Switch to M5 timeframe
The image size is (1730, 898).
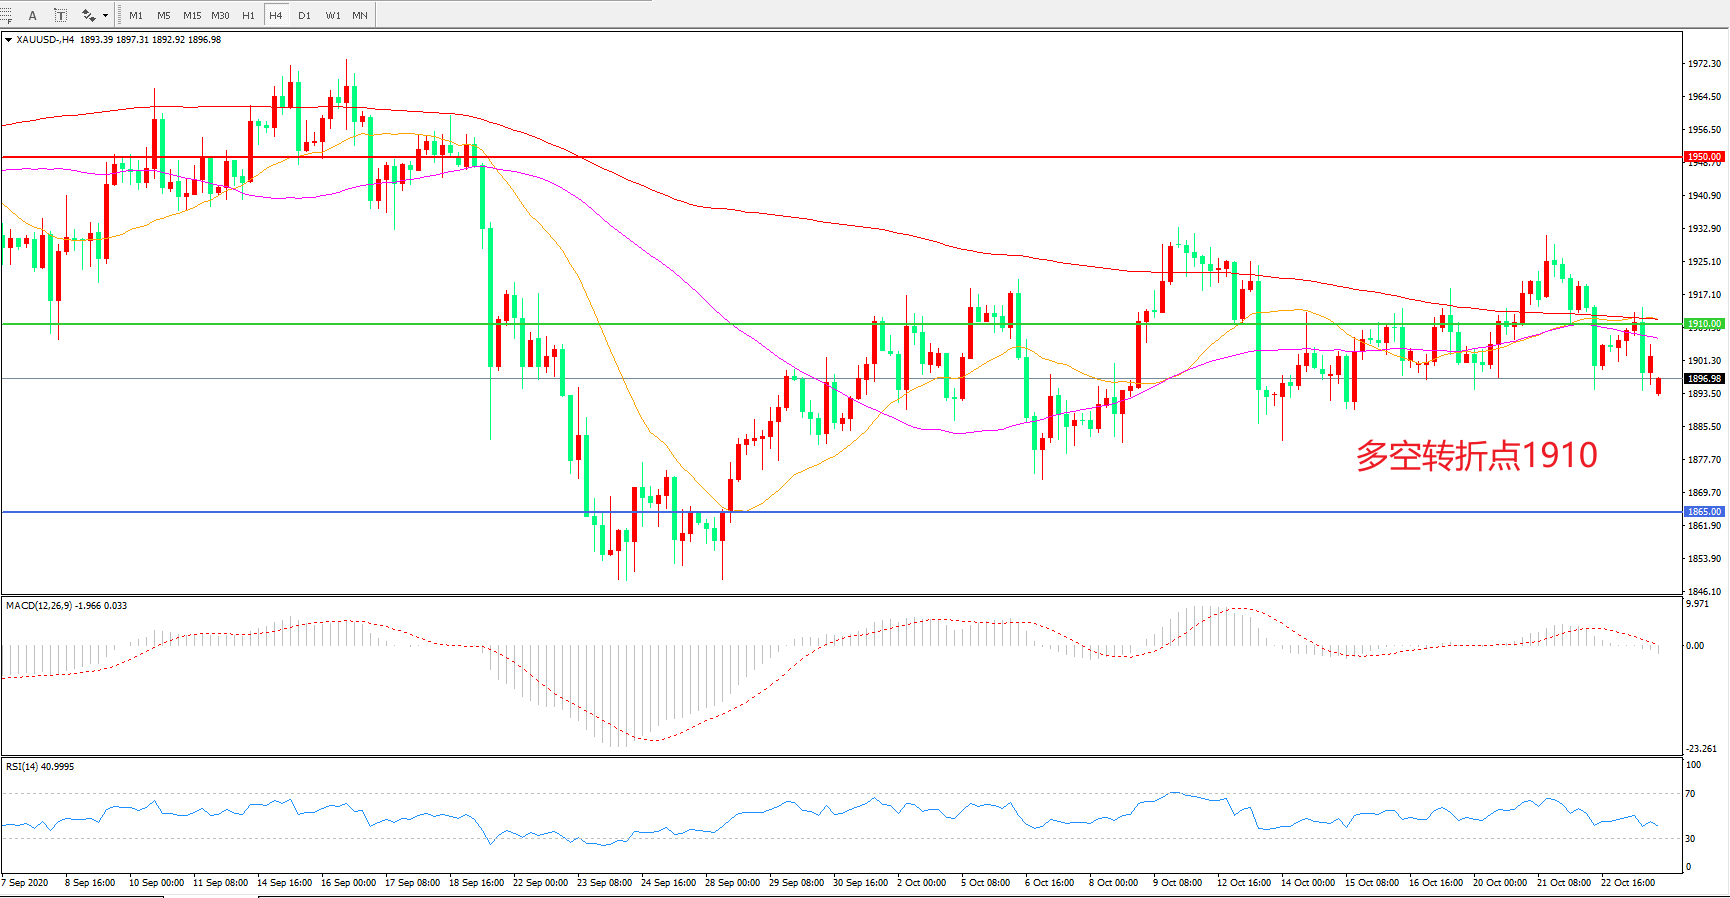point(164,15)
